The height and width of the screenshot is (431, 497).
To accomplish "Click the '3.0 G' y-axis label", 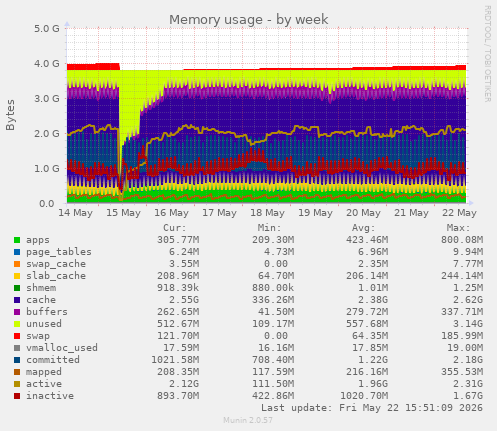I will coord(47,99).
